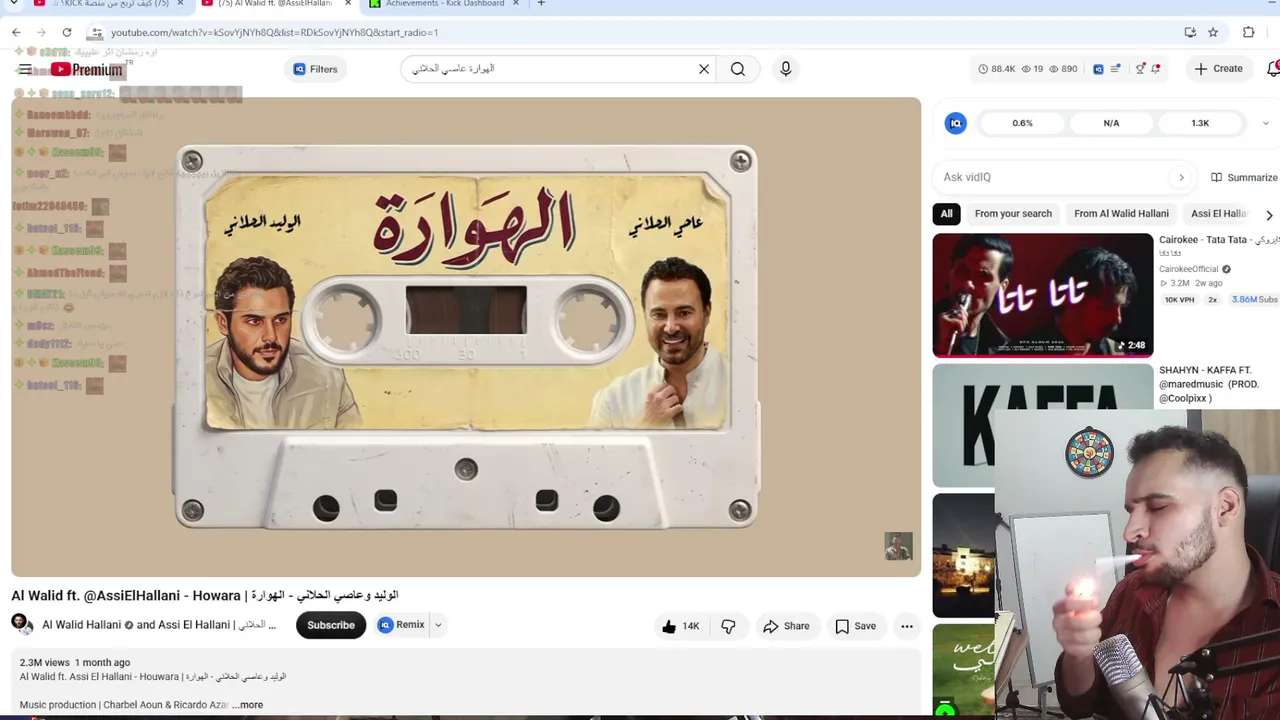Switch to the KICK YouTube tab
Screen dimensions: 1280x720
click(x=108, y=4)
